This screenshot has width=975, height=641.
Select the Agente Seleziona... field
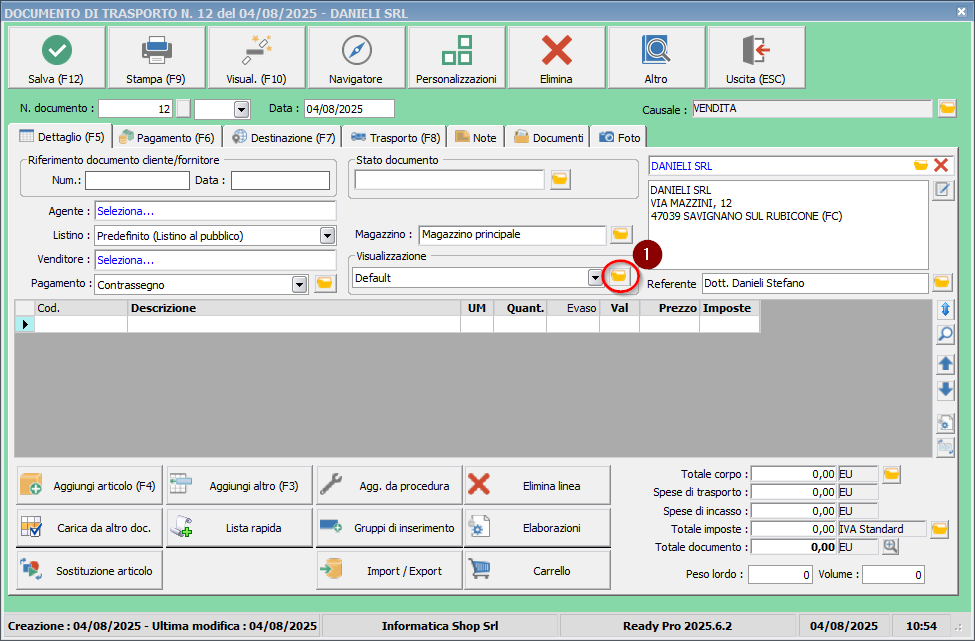point(215,211)
